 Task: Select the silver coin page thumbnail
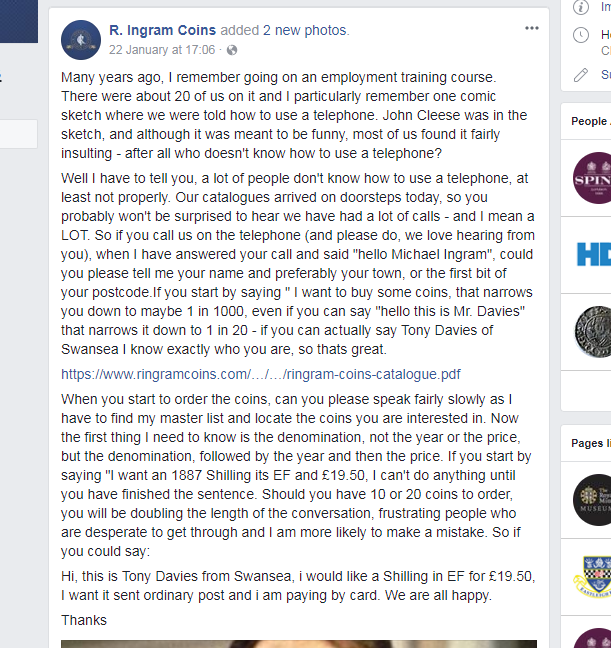[x=592, y=331]
